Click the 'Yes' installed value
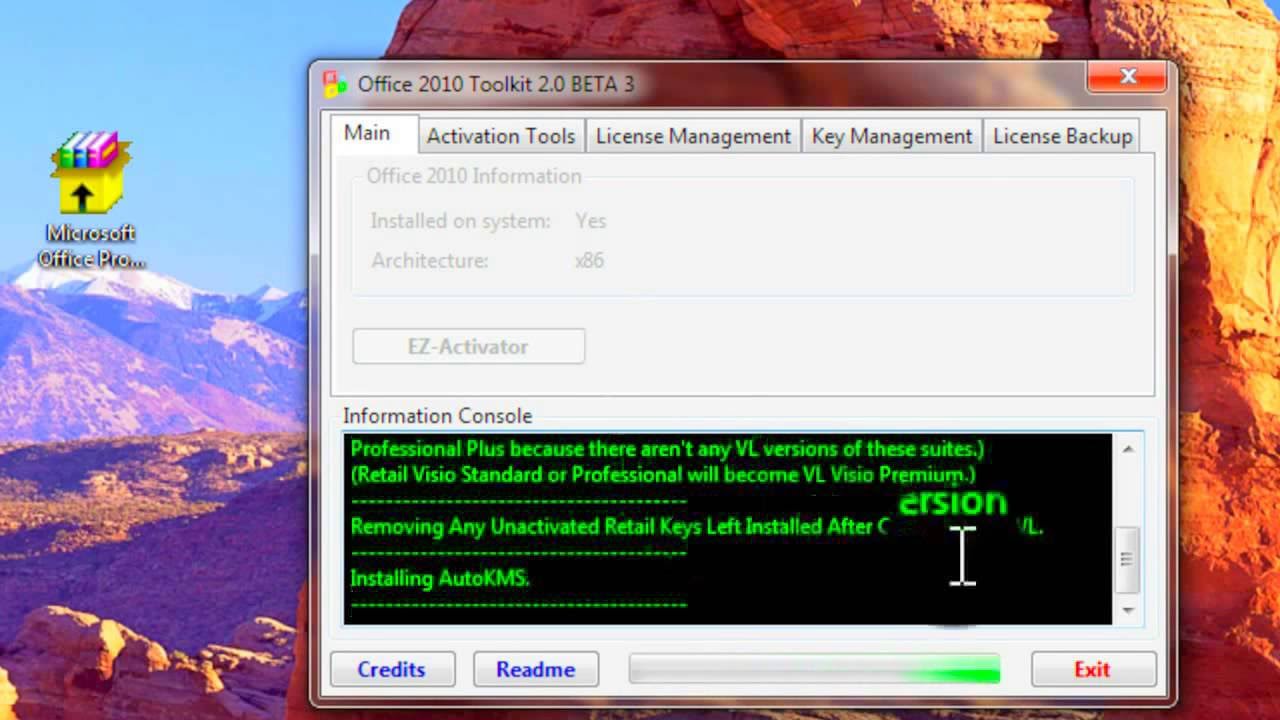The image size is (1280, 720). point(591,221)
